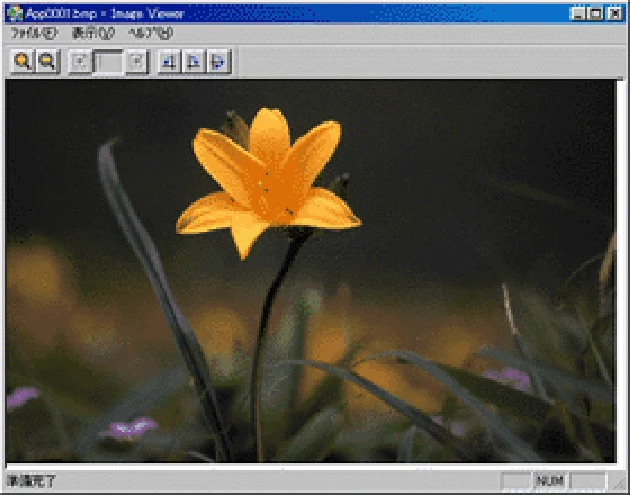The image size is (630, 495).
Task: Rotate image right with second rotate icon
Action: point(194,61)
